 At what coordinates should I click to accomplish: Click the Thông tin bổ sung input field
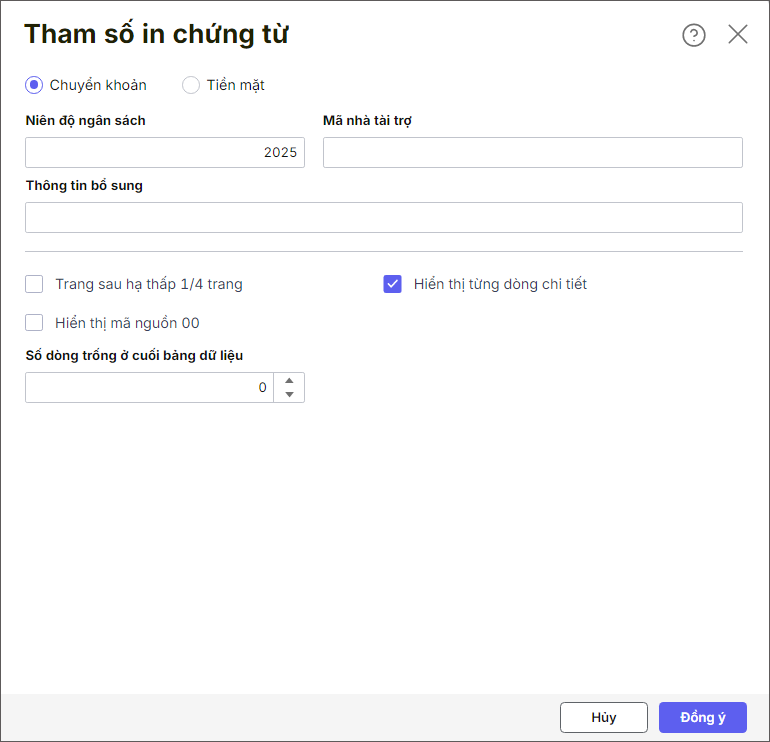(383, 217)
